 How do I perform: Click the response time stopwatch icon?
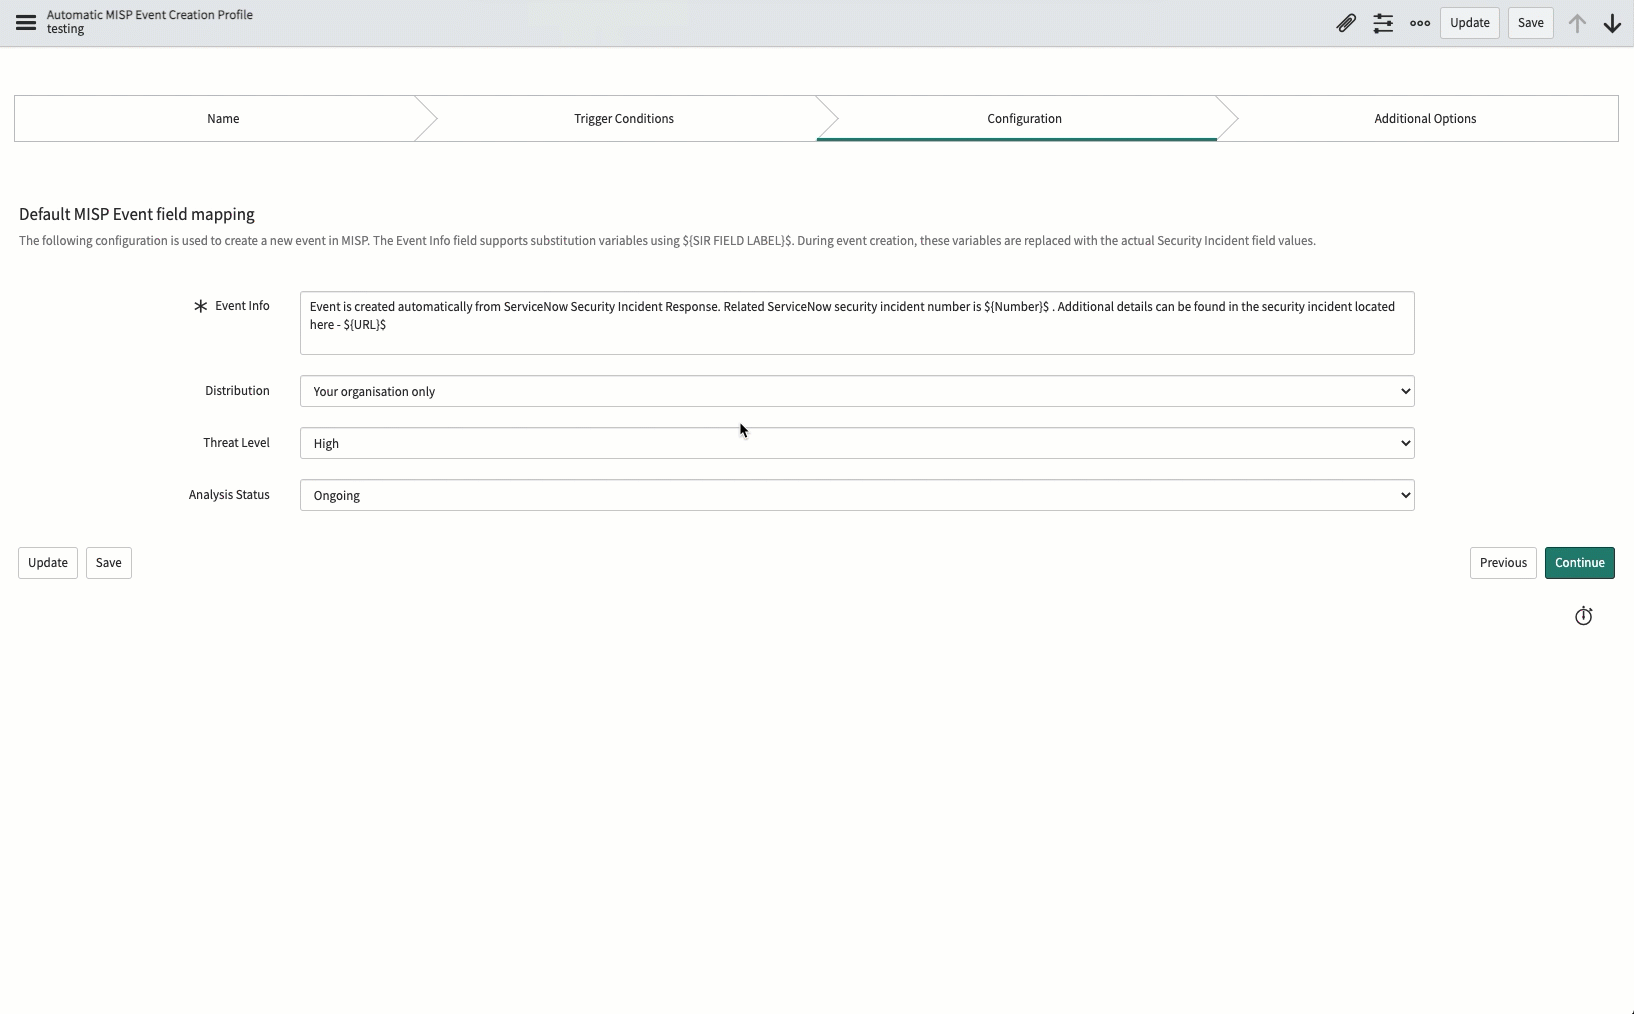click(x=1583, y=616)
